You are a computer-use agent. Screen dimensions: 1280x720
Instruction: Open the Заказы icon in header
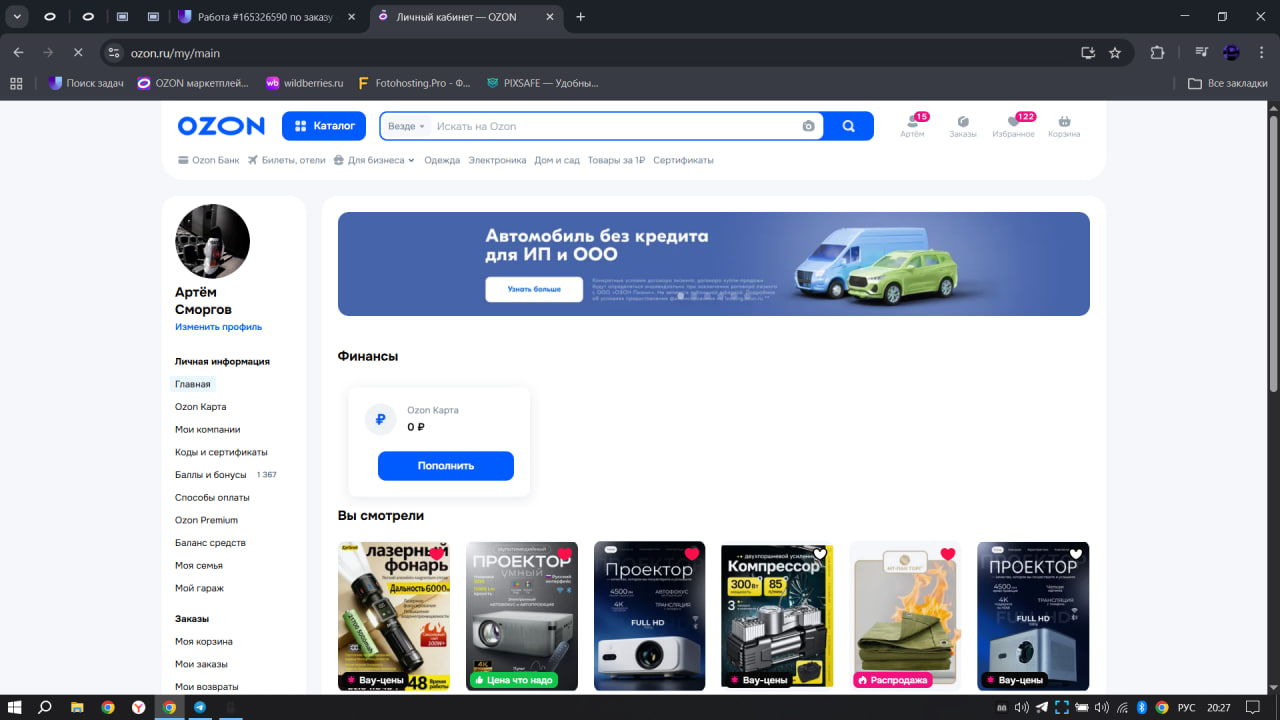(x=963, y=126)
